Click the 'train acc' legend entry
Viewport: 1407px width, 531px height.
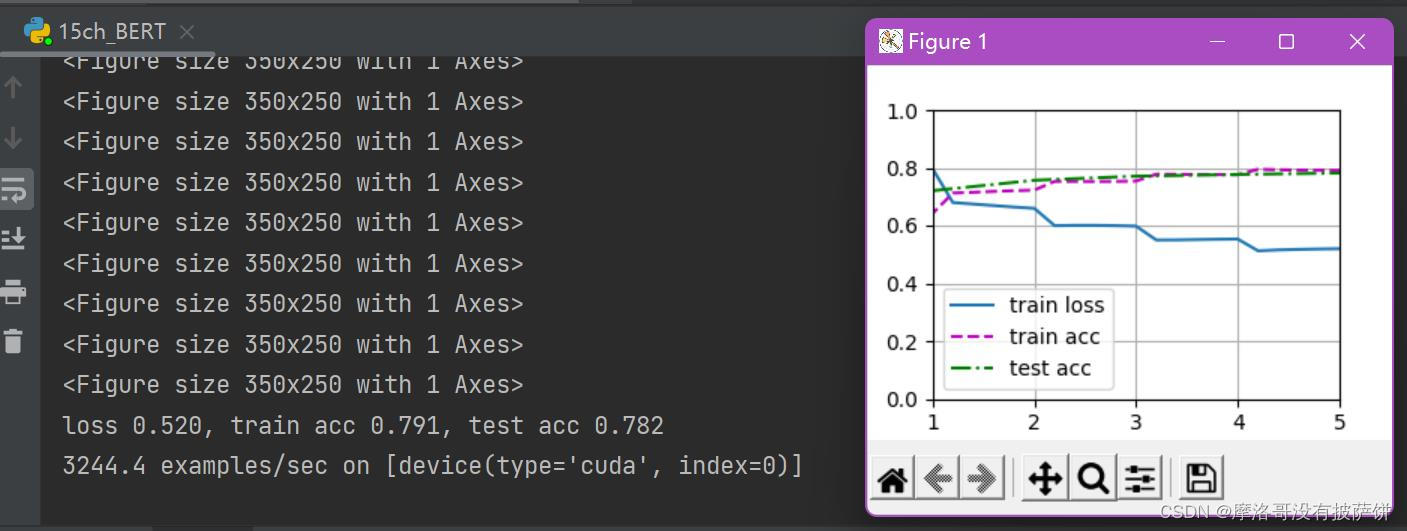point(1025,337)
